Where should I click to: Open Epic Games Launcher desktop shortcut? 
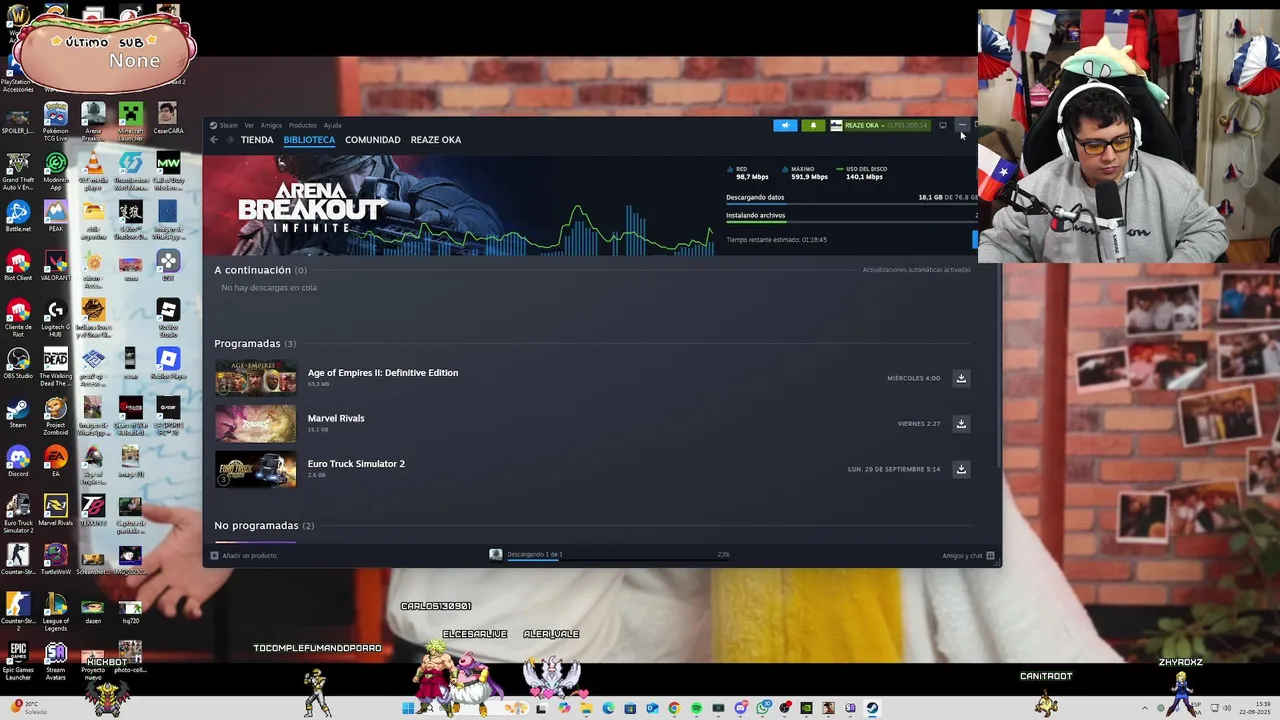(x=18, y=660)
